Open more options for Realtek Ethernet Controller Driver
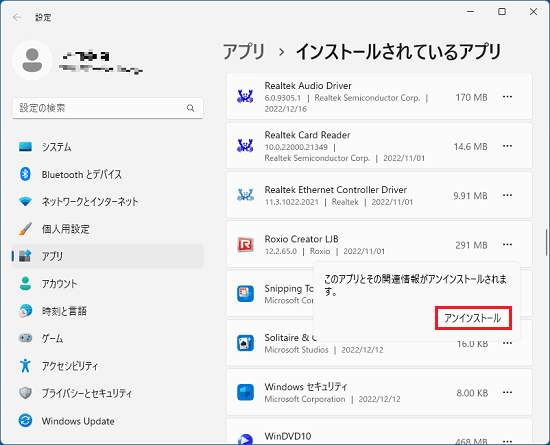This screenshot has height=445, width=550. click(x=507, y=195)
